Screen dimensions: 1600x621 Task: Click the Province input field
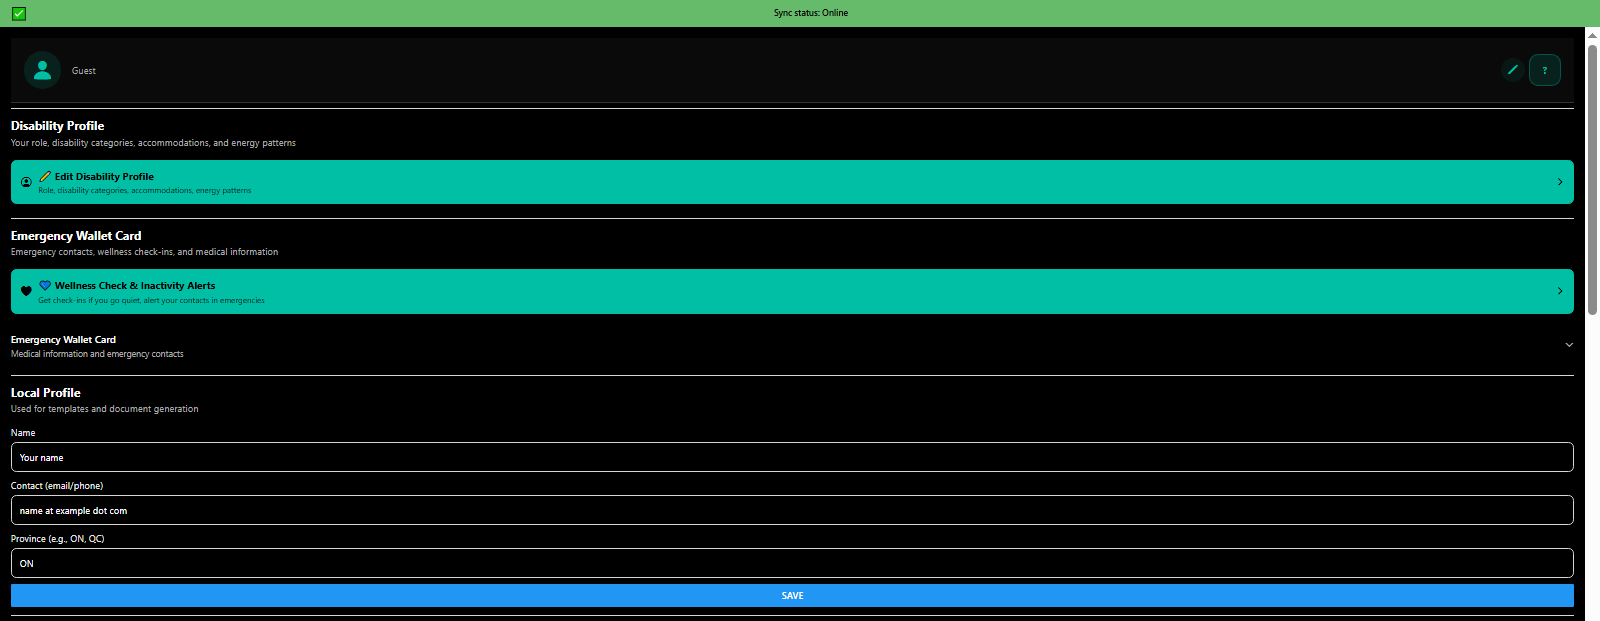click(791, 563)
